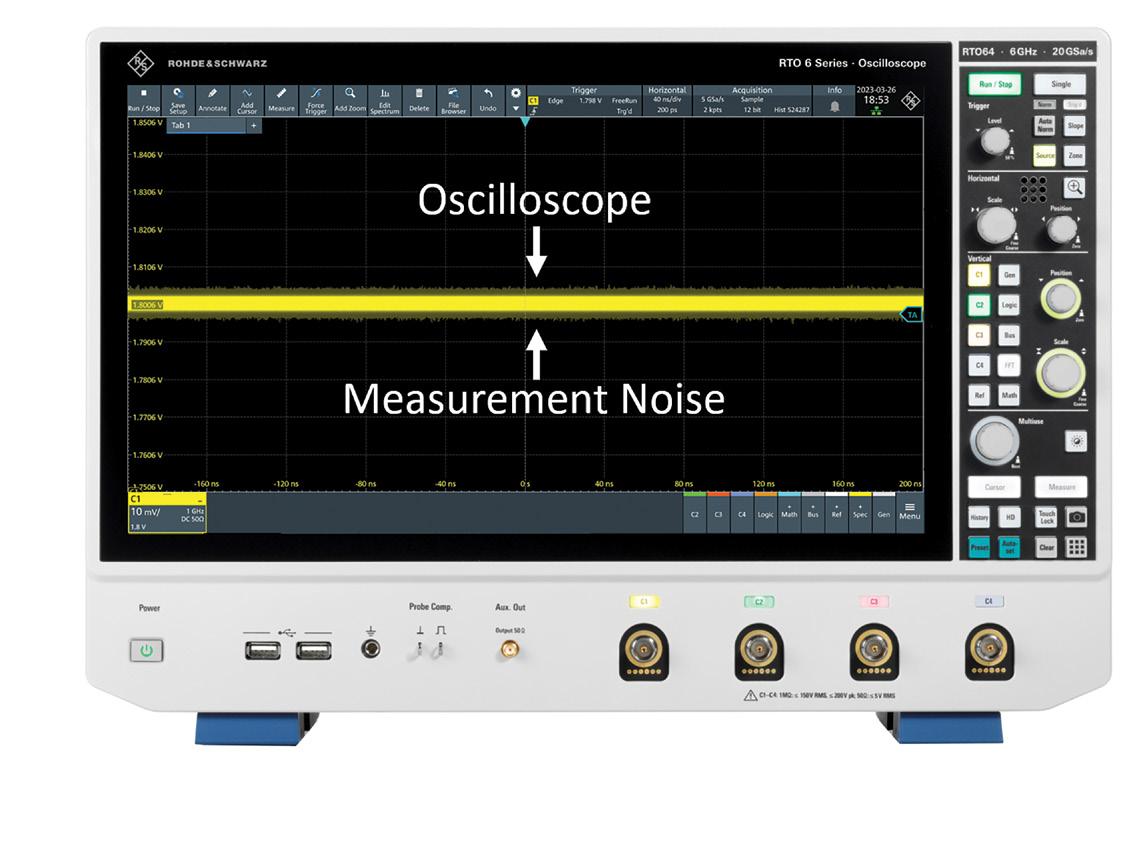Click the trigger Level knob
This screenshot has height=856, width=1133.
point(995,141)
